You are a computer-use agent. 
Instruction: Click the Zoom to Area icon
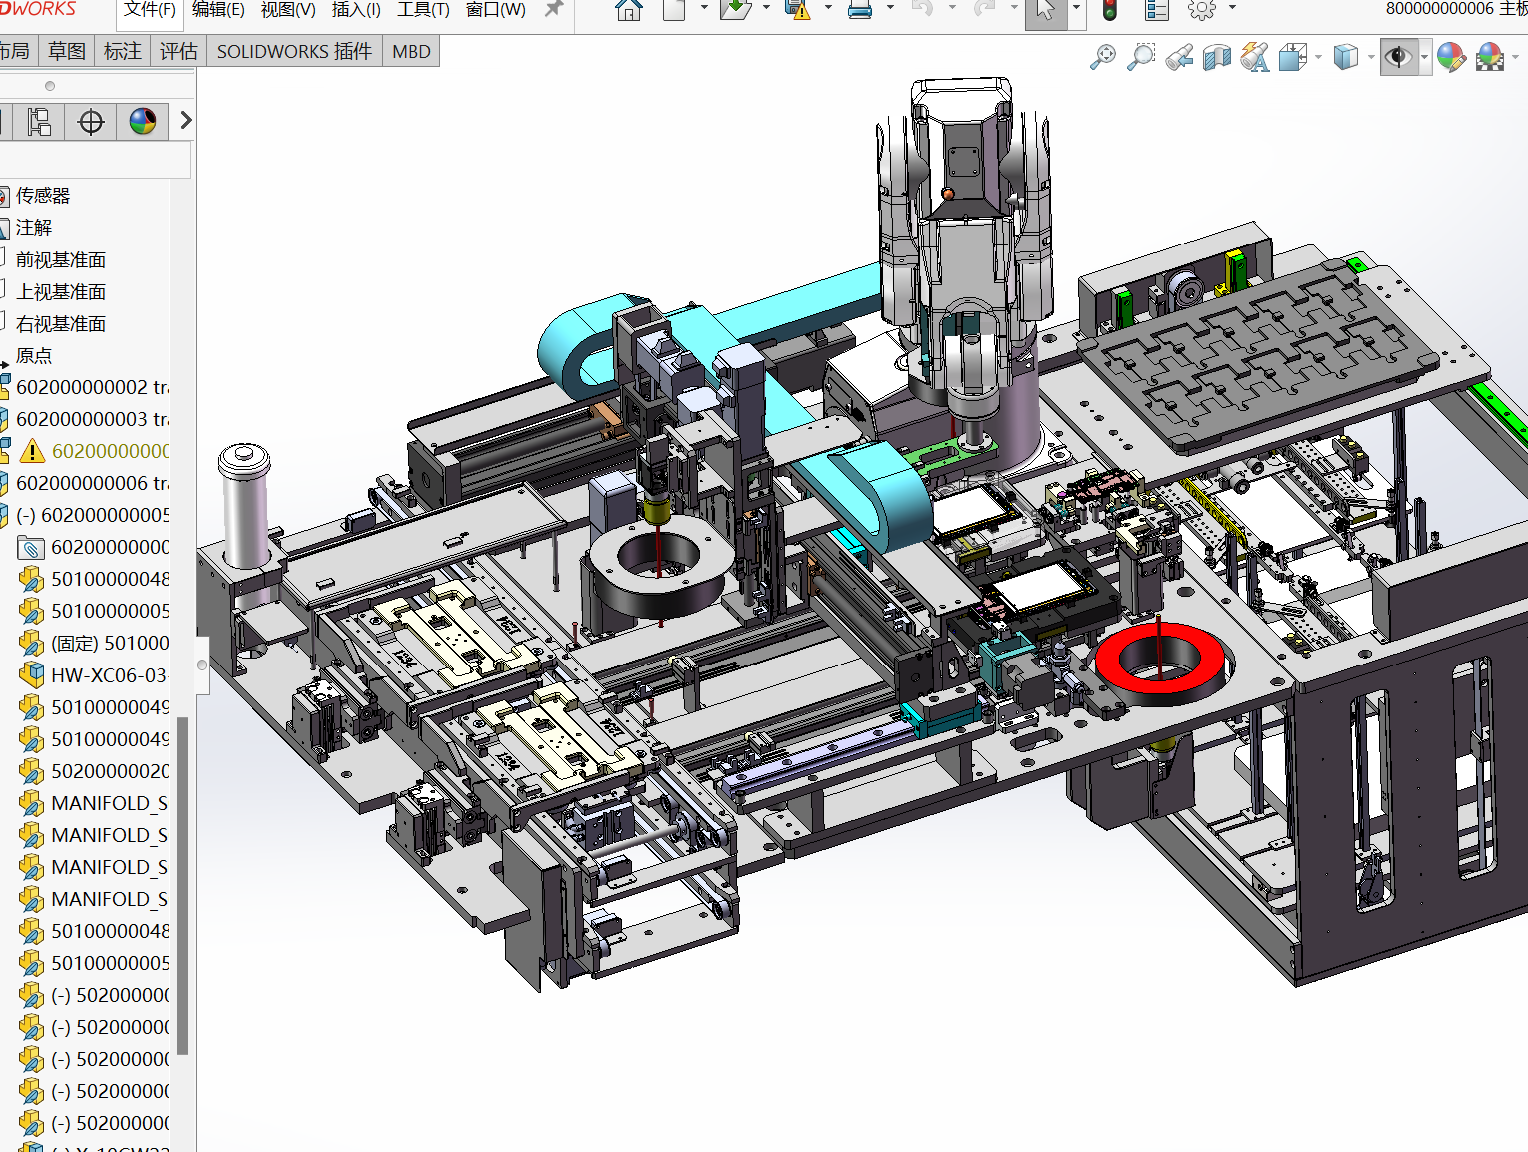(x=1141, y=57)
